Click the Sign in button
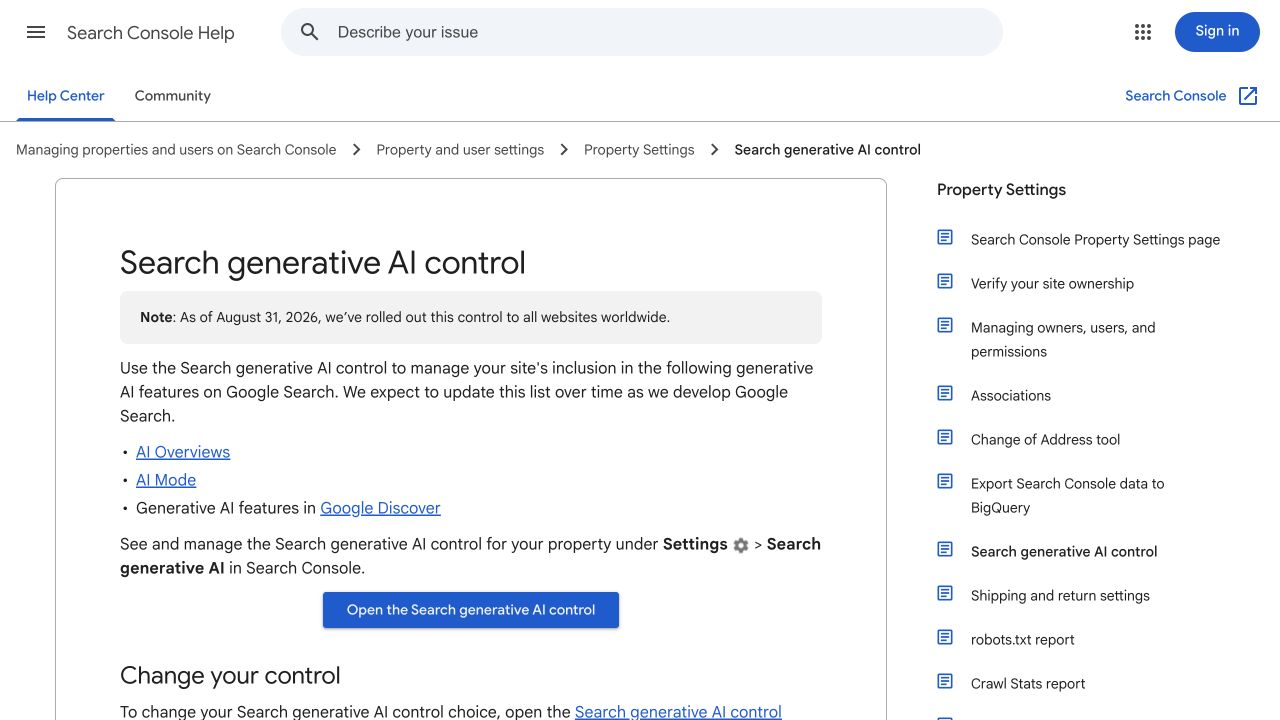The image size is (1280, 720). (x=1217, y=32)
